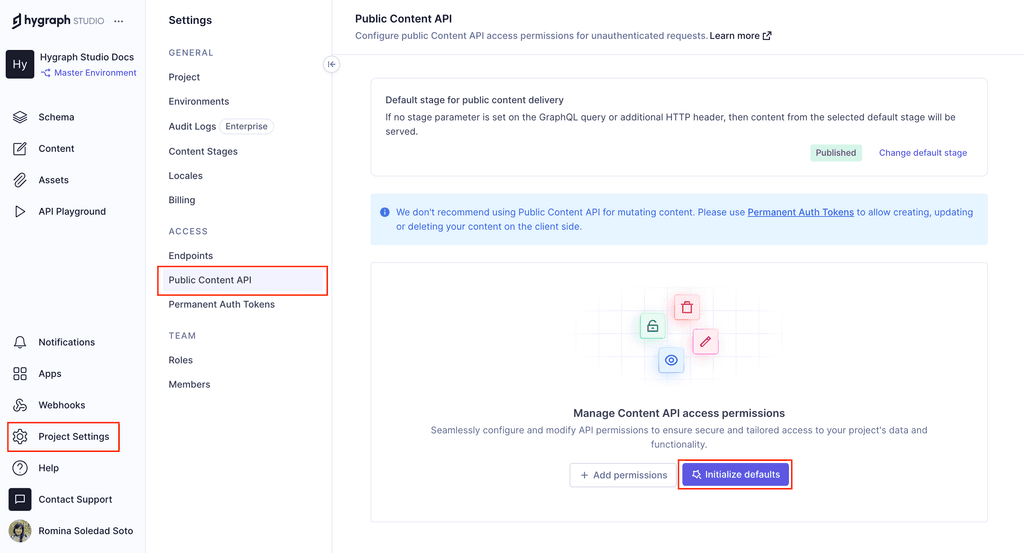Collapse the Settings sidebar panel arrow
Viewport: 1024px width, 553px height.
(x=332, y=64)
